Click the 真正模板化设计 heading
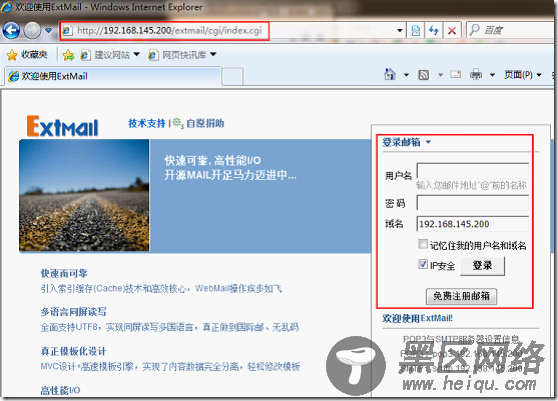 click(73, 352)
